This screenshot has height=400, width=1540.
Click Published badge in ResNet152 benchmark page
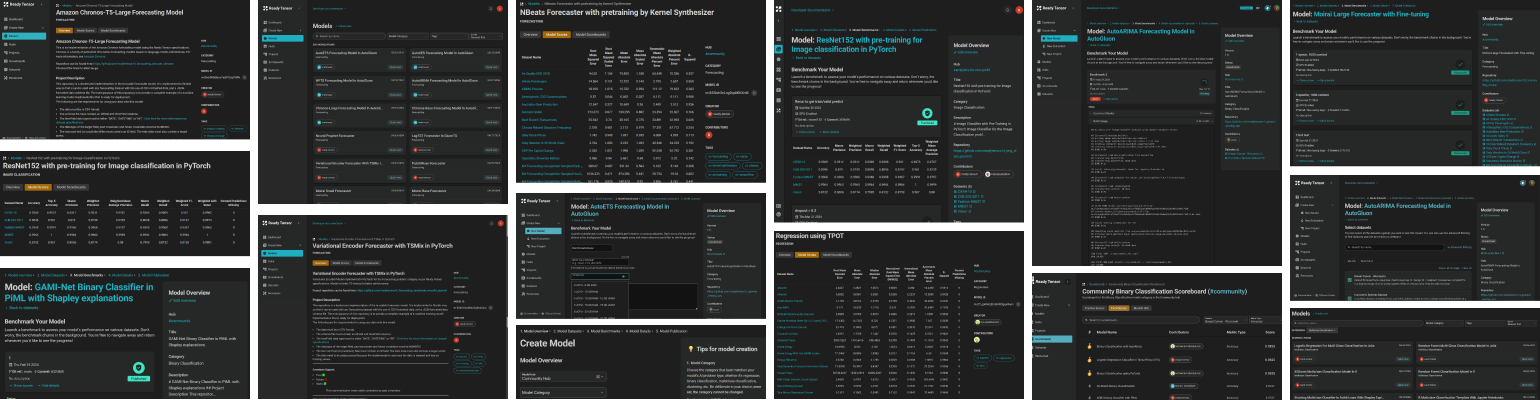(927, 123)
